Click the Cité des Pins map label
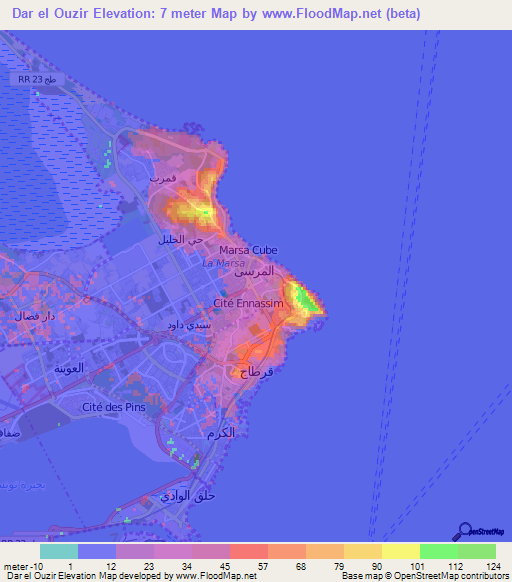The width and height of the screenshot is (512, 582). tap(114, 407)
